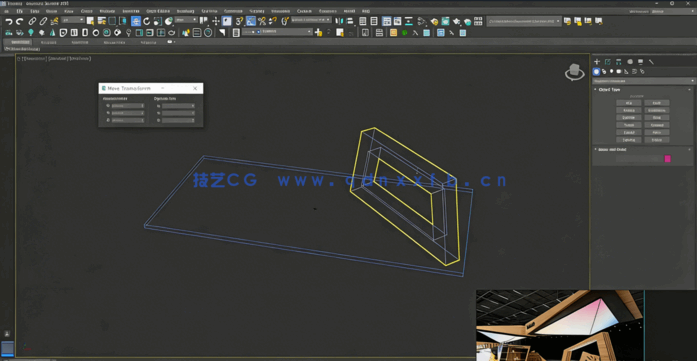Click the ViewCube in the viewport corner
697x361 pixels.
[575, 72]
